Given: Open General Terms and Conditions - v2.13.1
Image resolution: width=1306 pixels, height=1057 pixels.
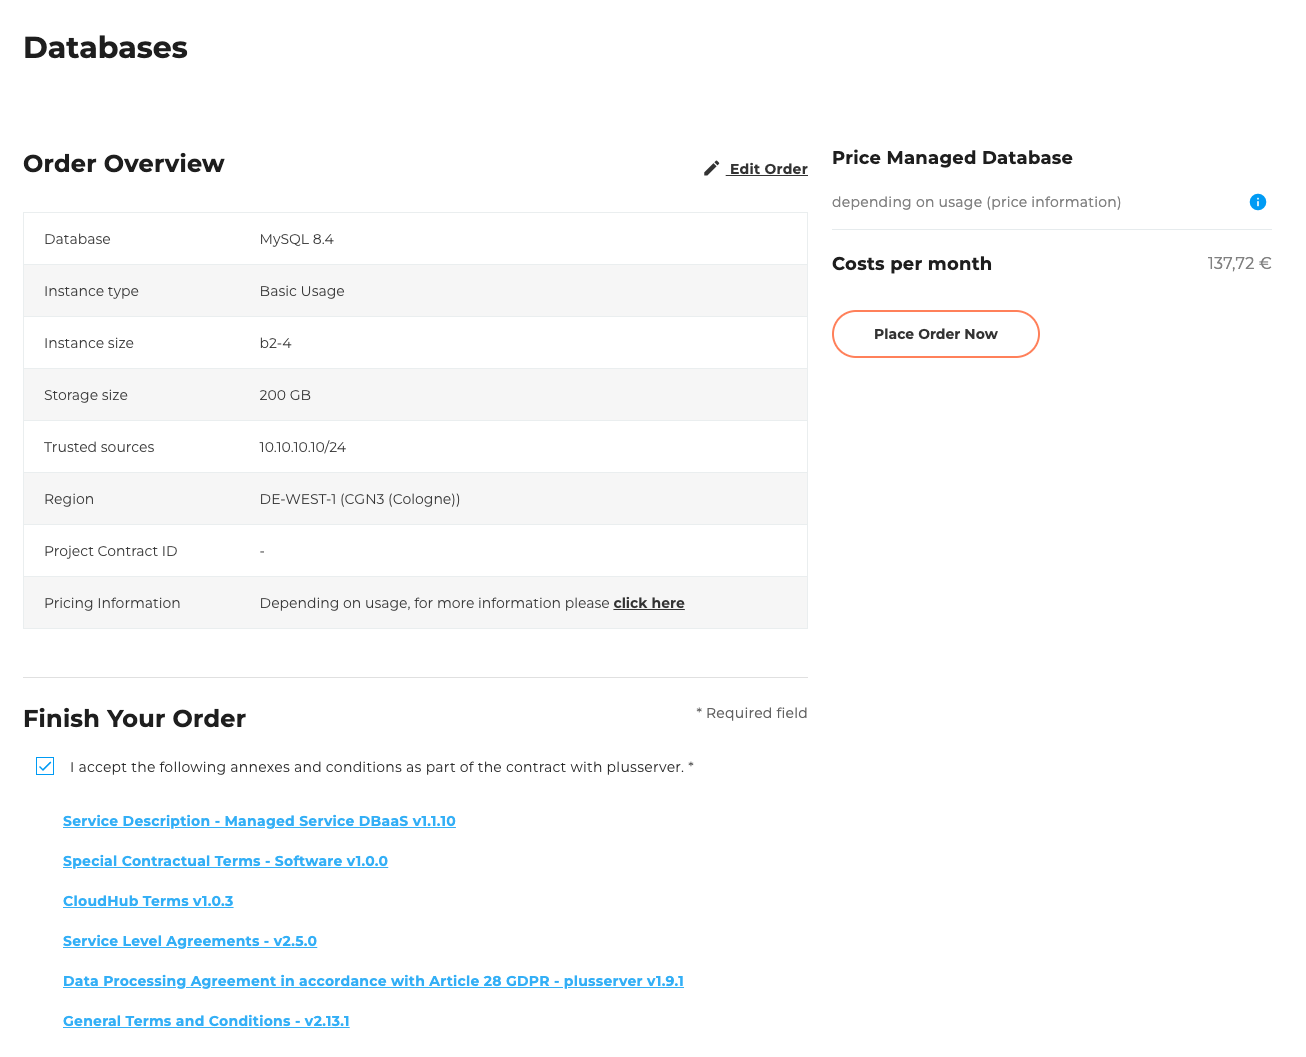Looking at the screenshot, I should tap(206, 1021).
